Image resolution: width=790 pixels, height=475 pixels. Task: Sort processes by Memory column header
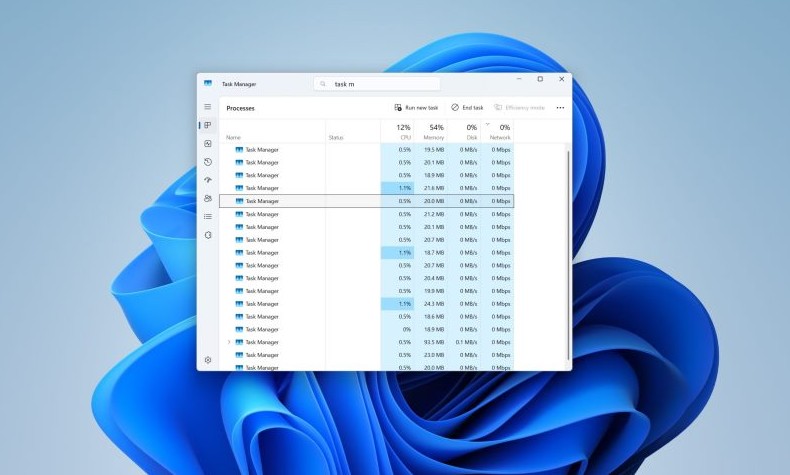pos(434,132)
